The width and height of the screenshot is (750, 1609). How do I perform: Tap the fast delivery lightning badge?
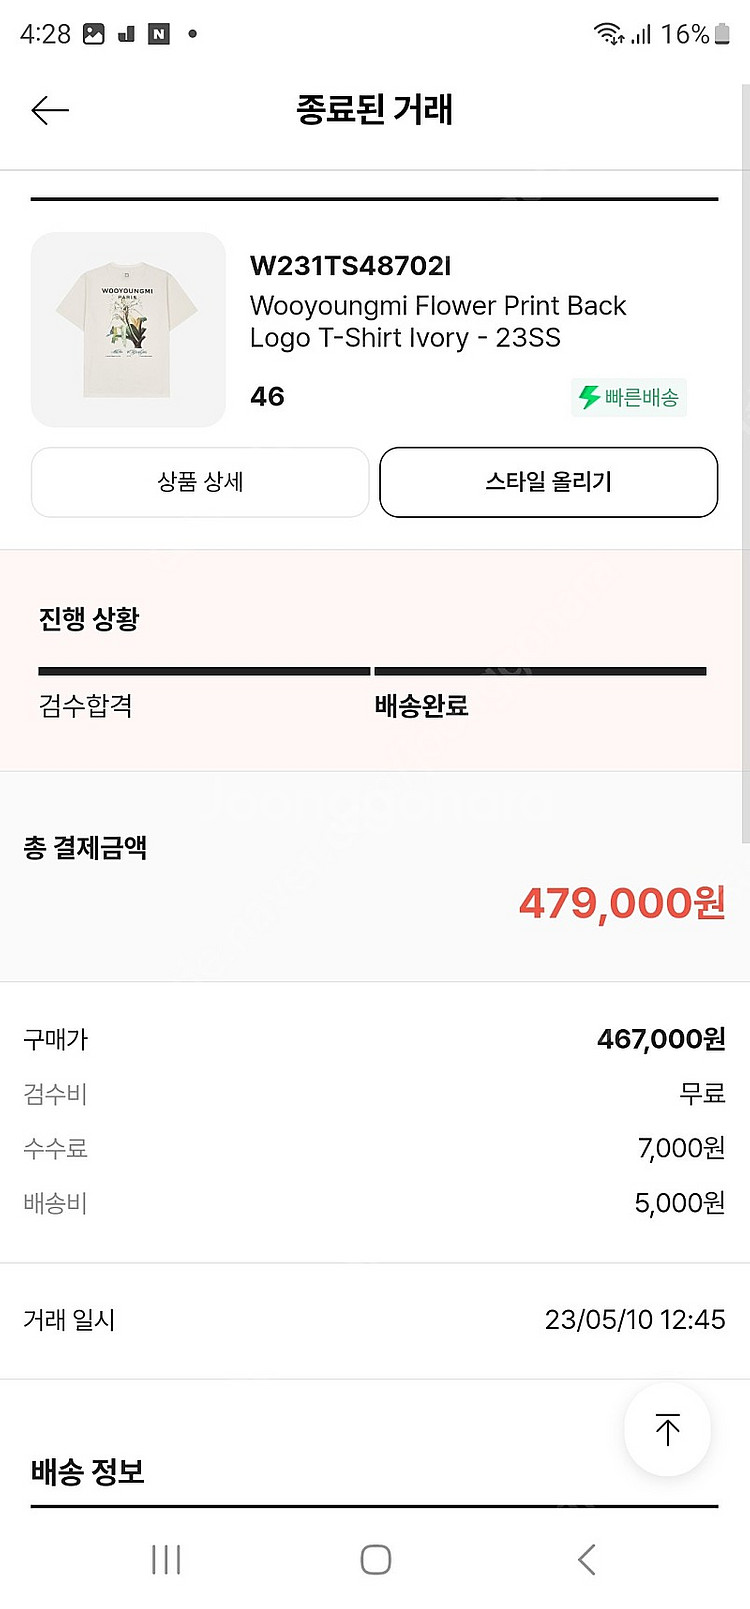click(629, 397)
